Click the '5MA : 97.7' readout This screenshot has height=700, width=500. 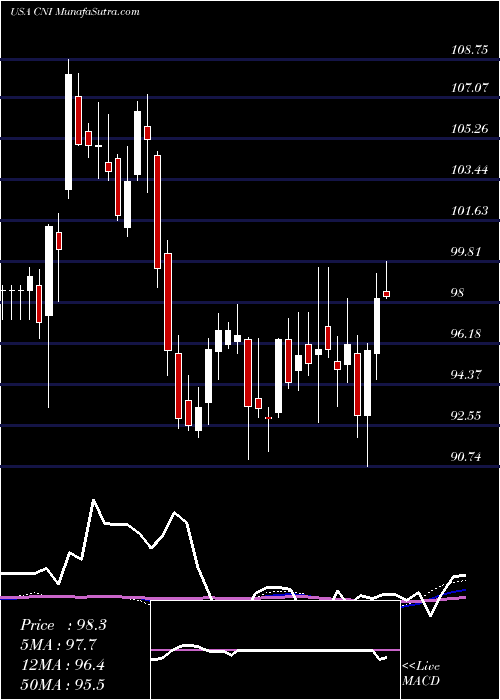click(58, 645)
